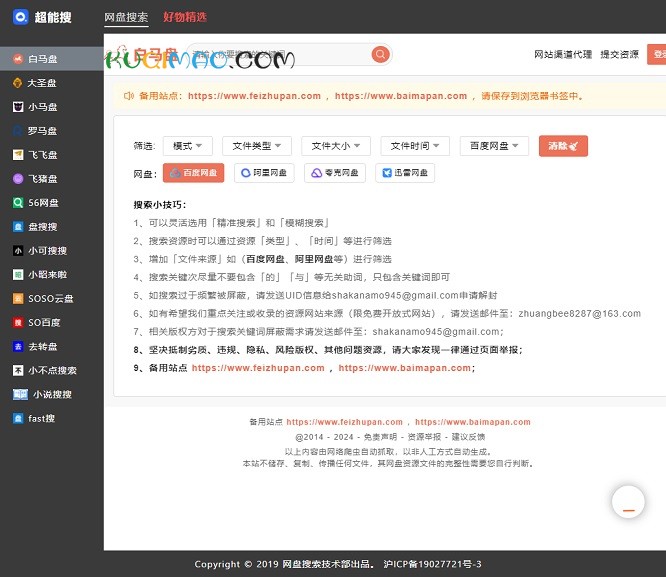666x577 pixels.
Task: Open the 小说搜搜 sidebar icon
Action: tap(20, 394)
